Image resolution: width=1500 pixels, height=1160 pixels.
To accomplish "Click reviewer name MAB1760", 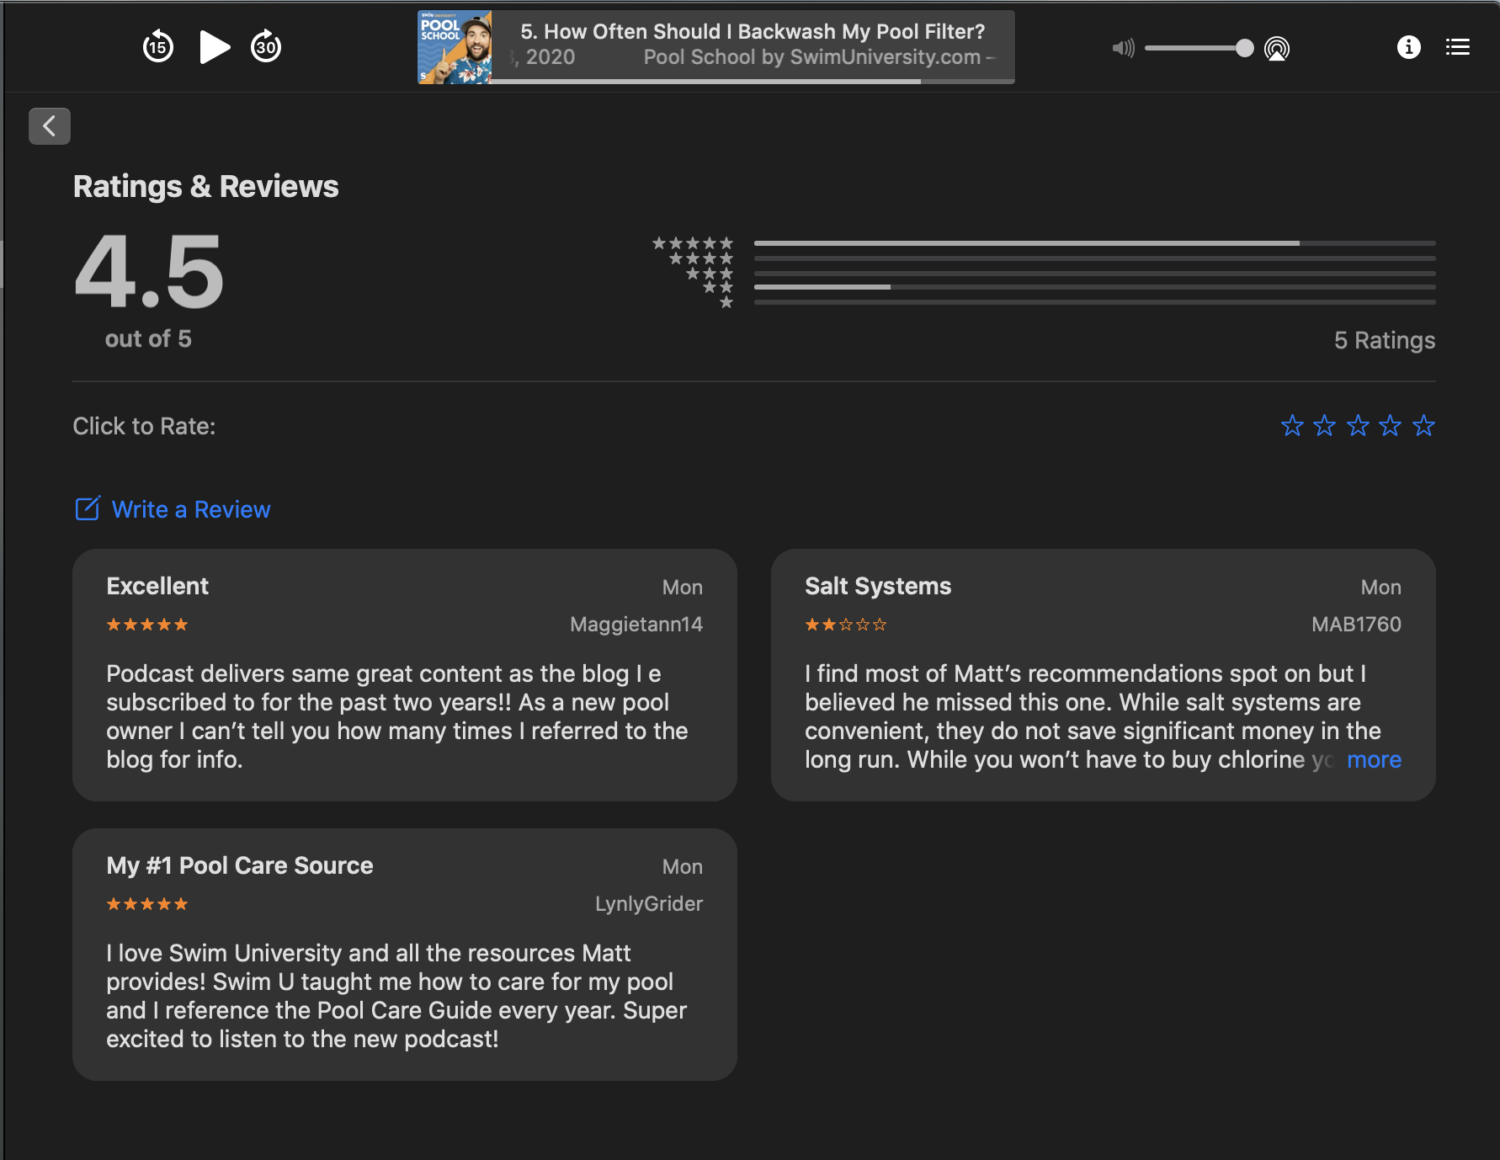I will coord(1356,624).
